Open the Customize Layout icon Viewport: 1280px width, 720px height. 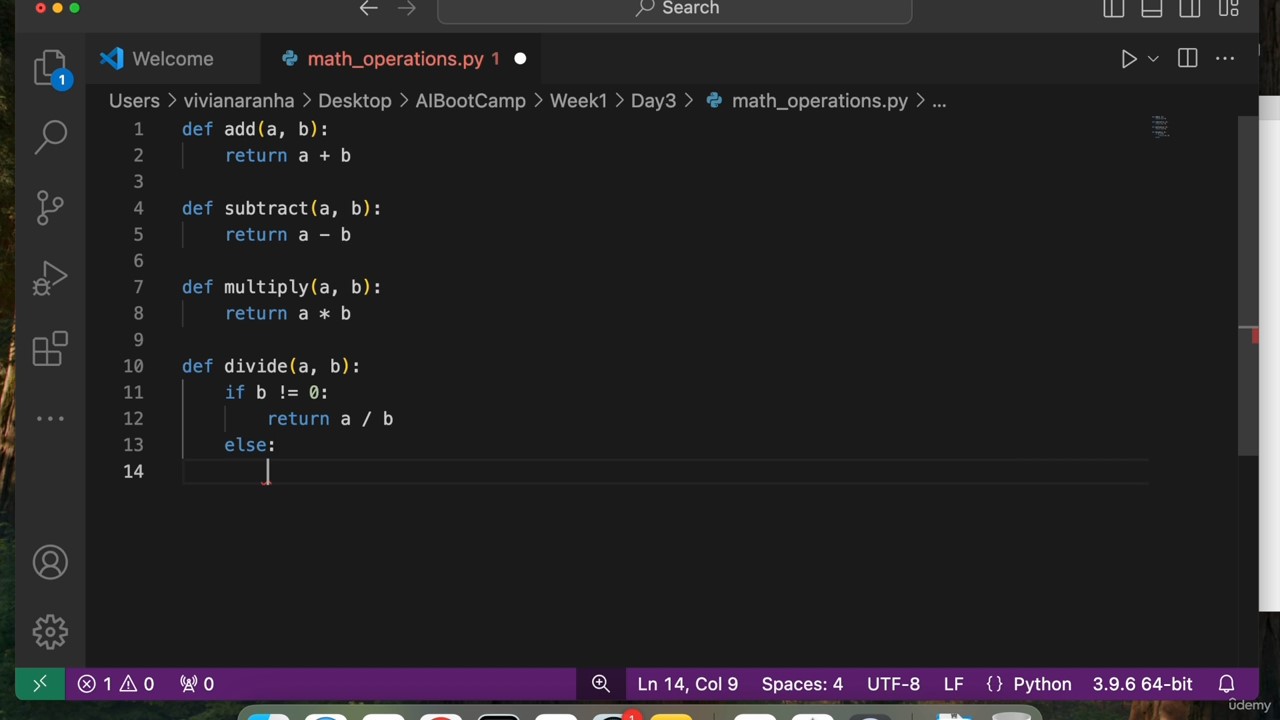(x=1228, y=9)
